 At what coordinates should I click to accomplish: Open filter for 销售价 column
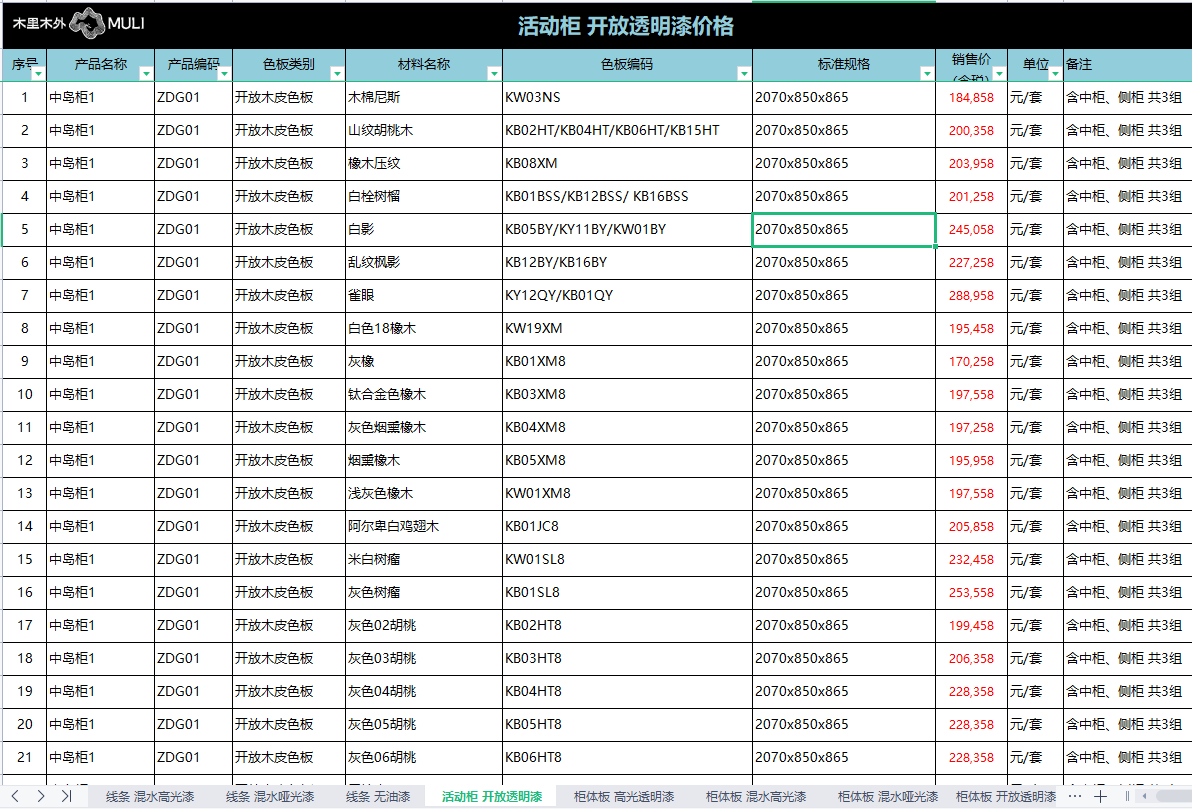click(998, 73)
